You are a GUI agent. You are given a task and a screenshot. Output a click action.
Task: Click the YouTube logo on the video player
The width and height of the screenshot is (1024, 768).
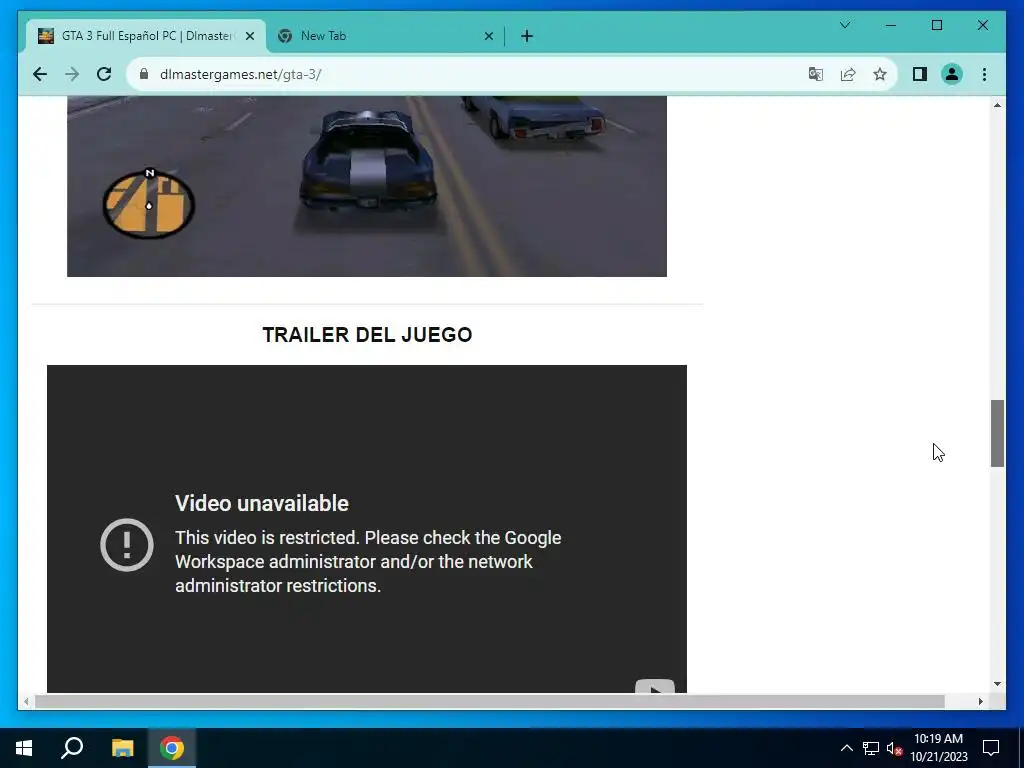(654, 686)
